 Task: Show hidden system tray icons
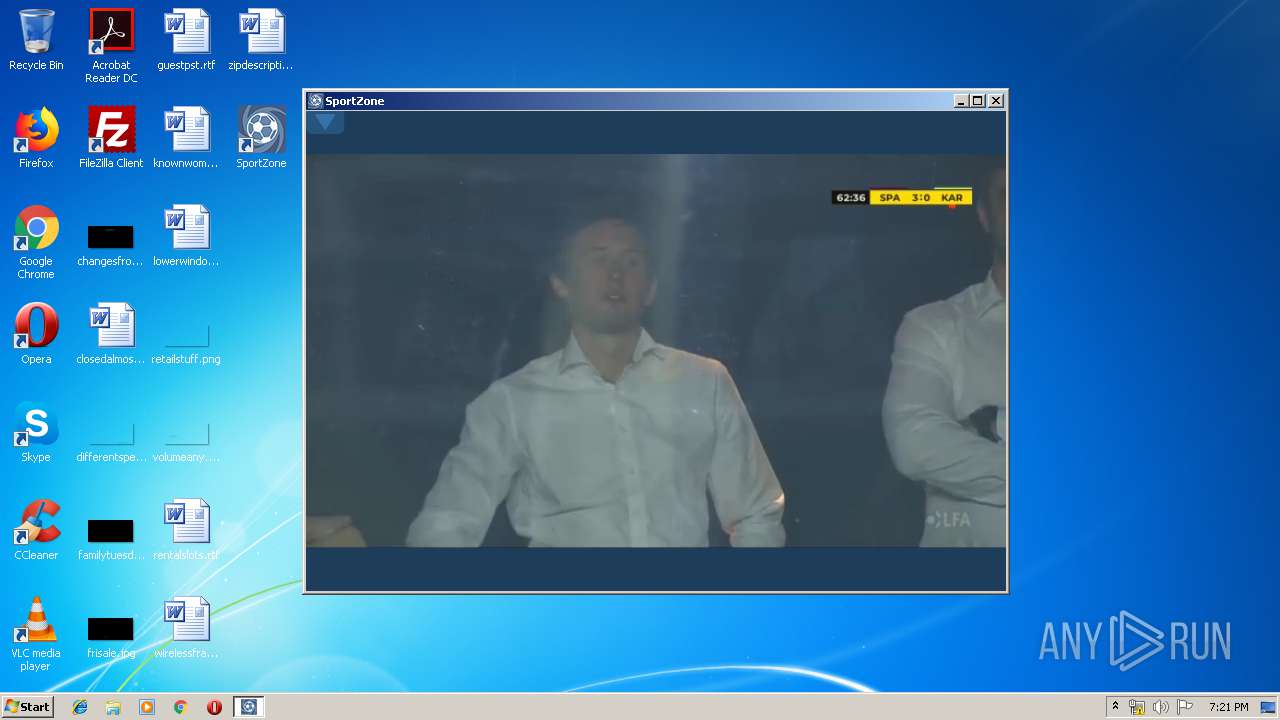tap(1115, 707)
